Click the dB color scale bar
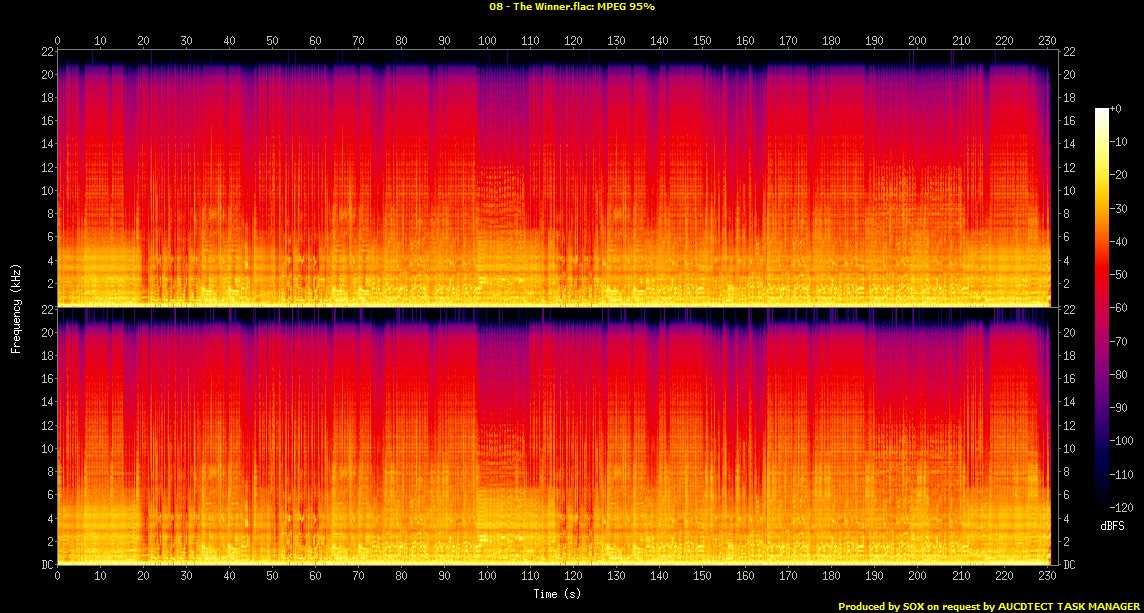1144x613 pixels. coord(1102,309)
